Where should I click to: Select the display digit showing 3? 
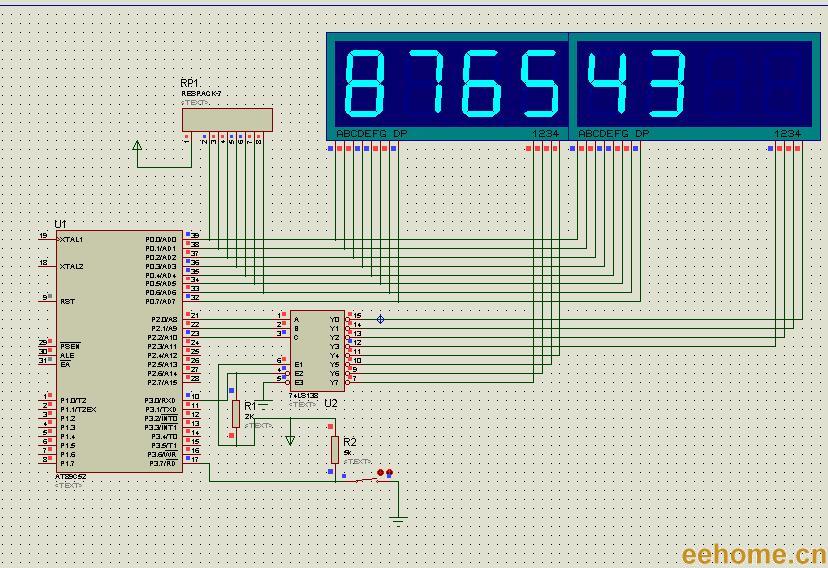pos(666,83)
